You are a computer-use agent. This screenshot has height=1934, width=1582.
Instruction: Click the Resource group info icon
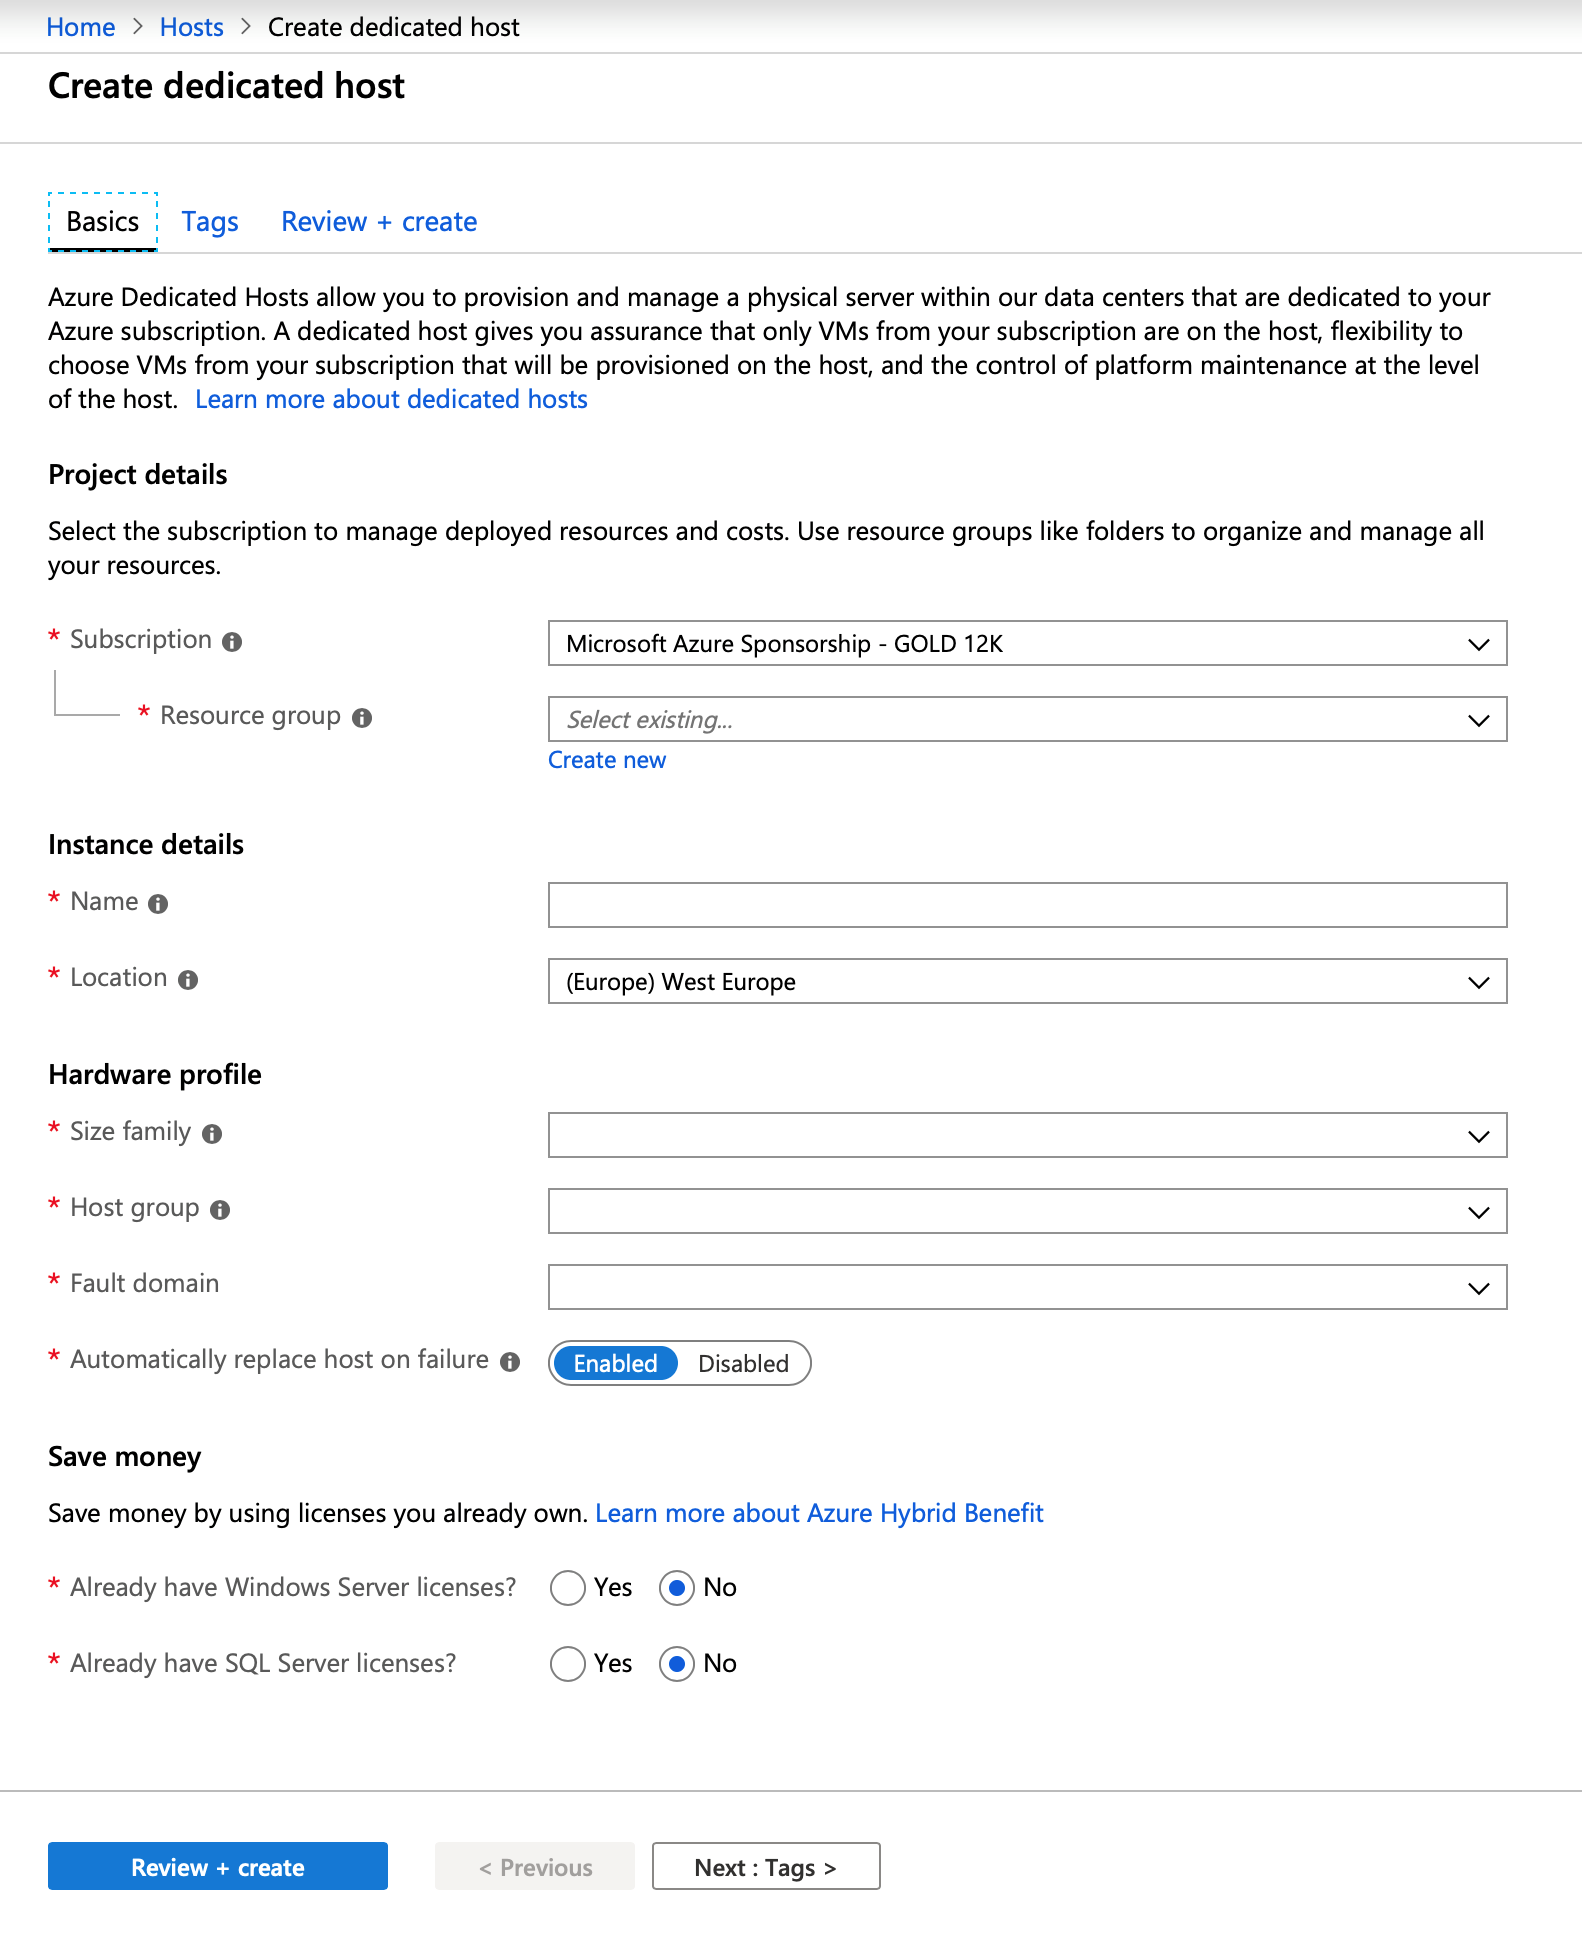tap(362, 718)
